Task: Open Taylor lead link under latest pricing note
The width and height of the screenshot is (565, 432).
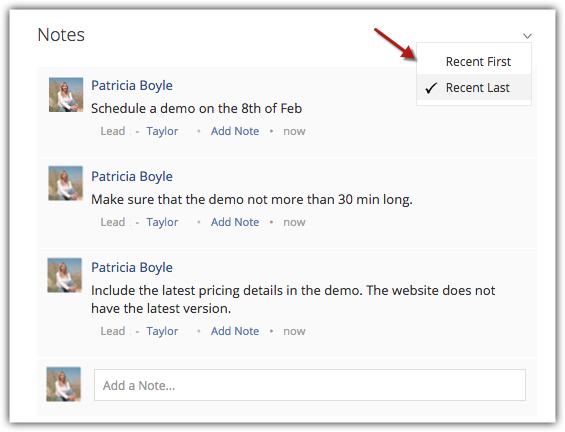Action: click(x=162, y=331)
